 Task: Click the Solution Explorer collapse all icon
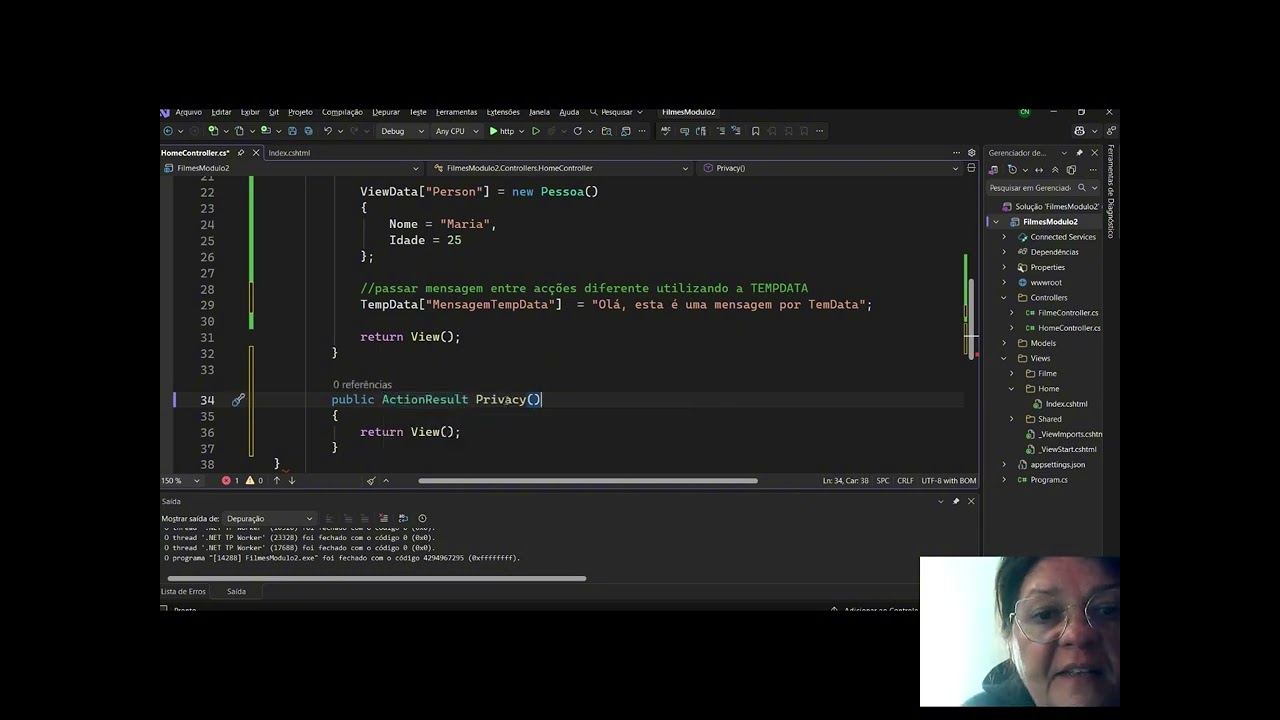[x=1055, y=170]
